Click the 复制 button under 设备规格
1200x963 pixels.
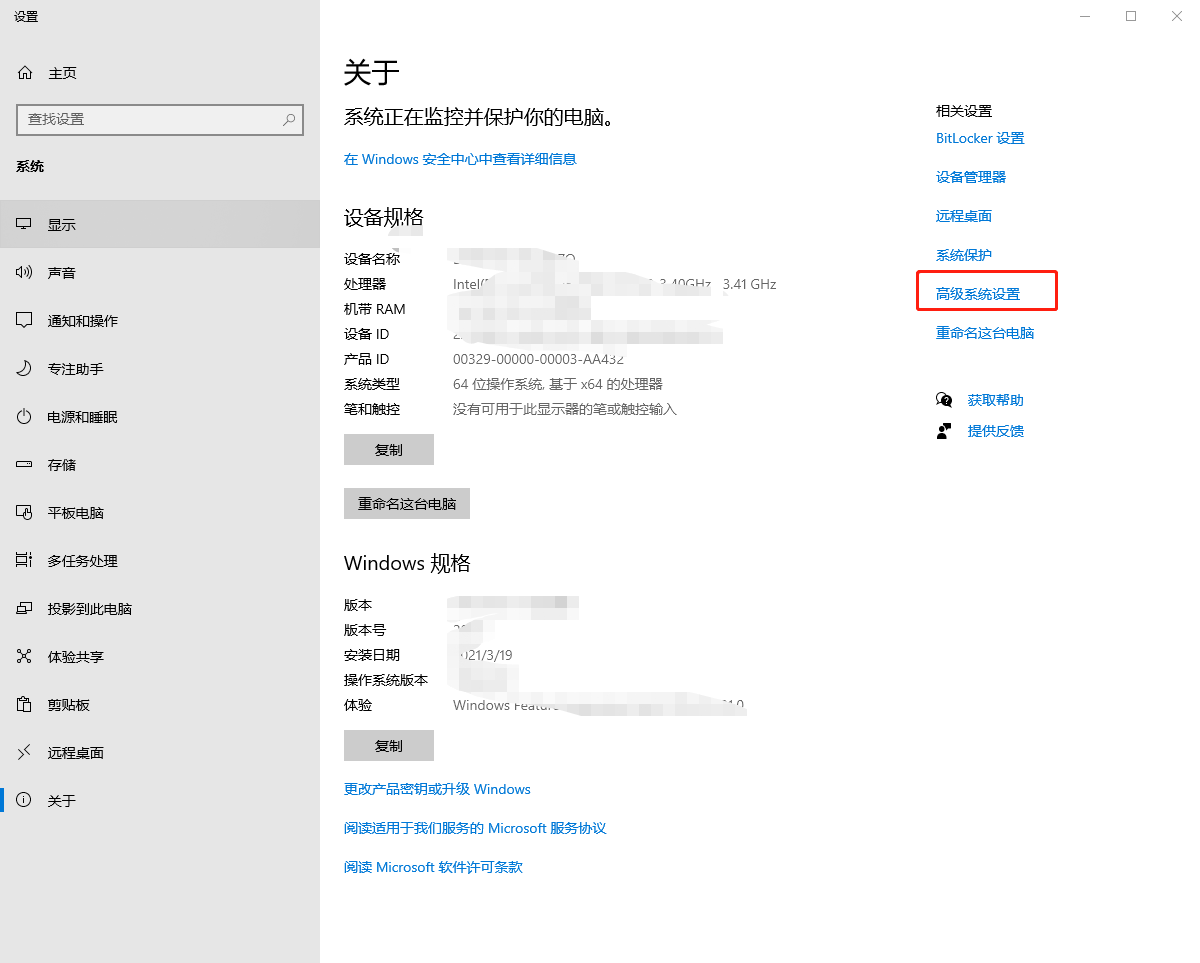[388, 449]
